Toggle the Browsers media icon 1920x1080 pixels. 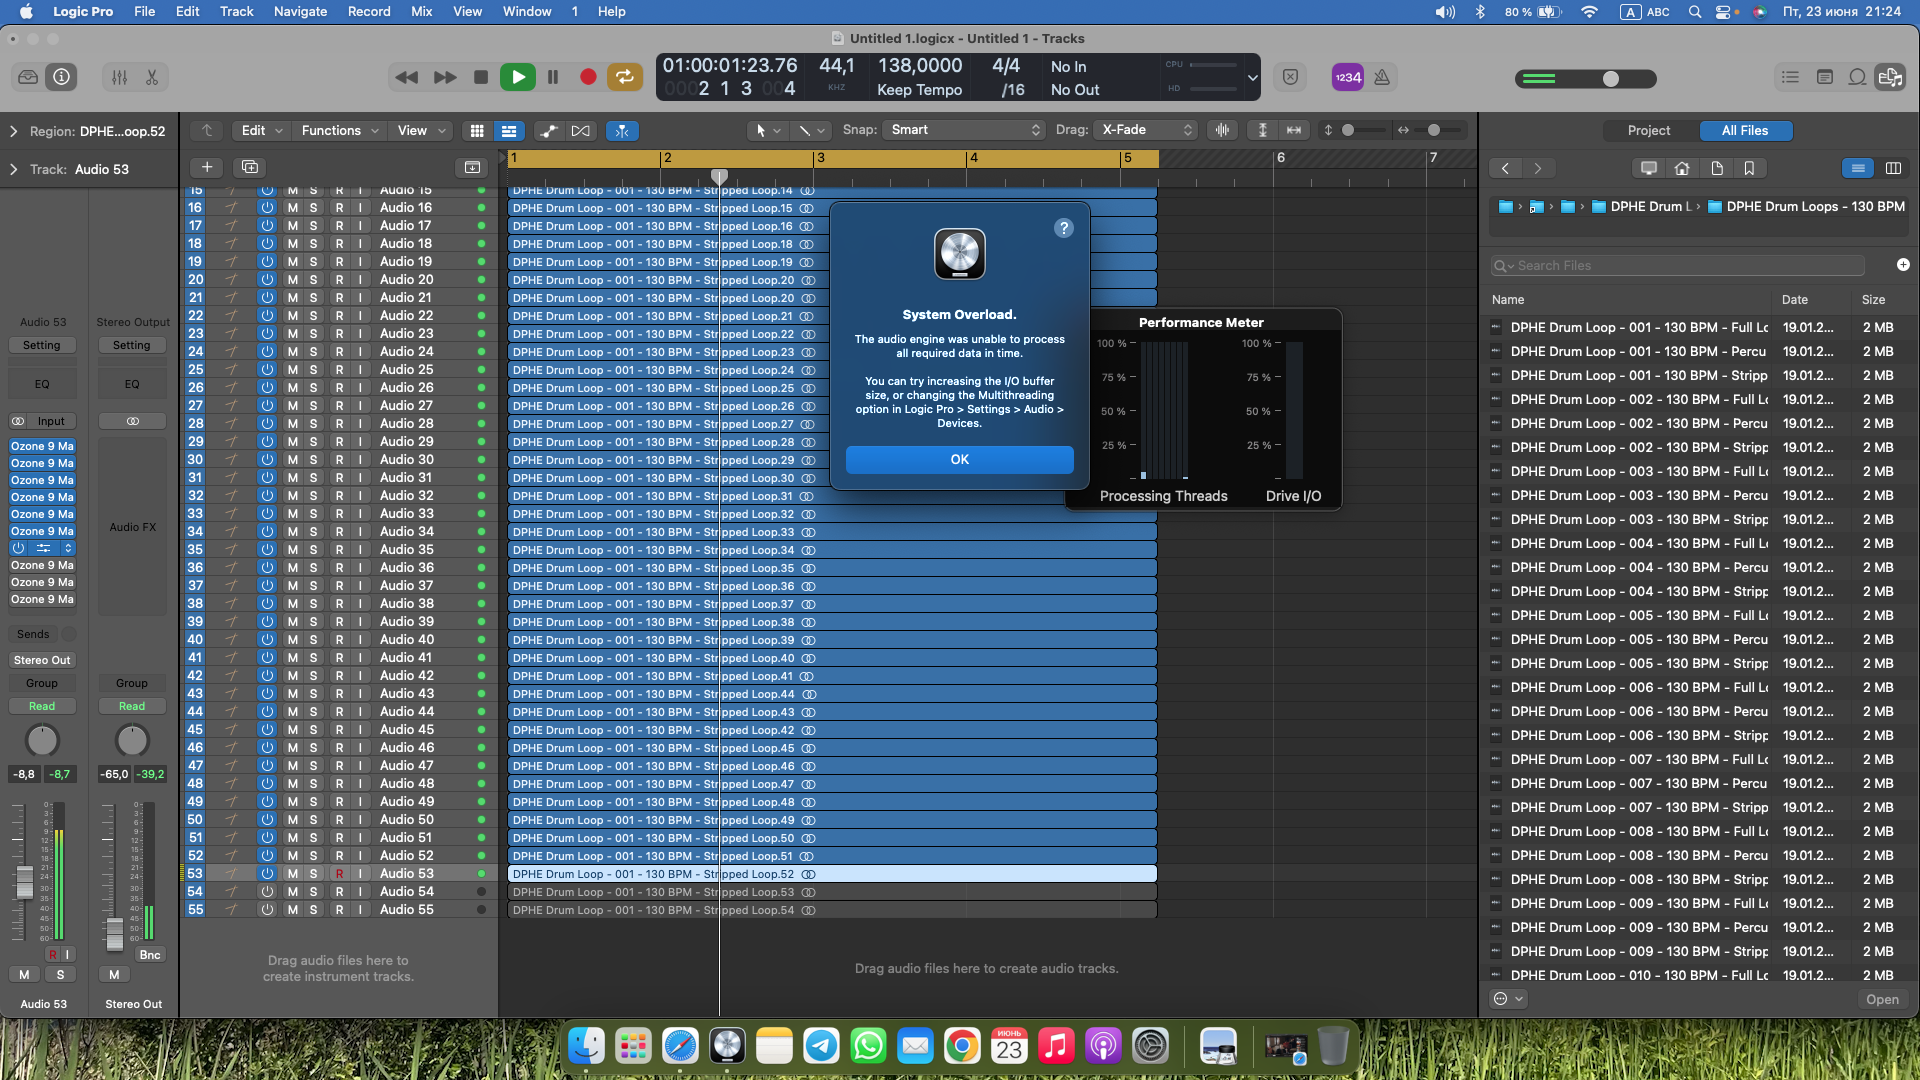point(1890,77)
